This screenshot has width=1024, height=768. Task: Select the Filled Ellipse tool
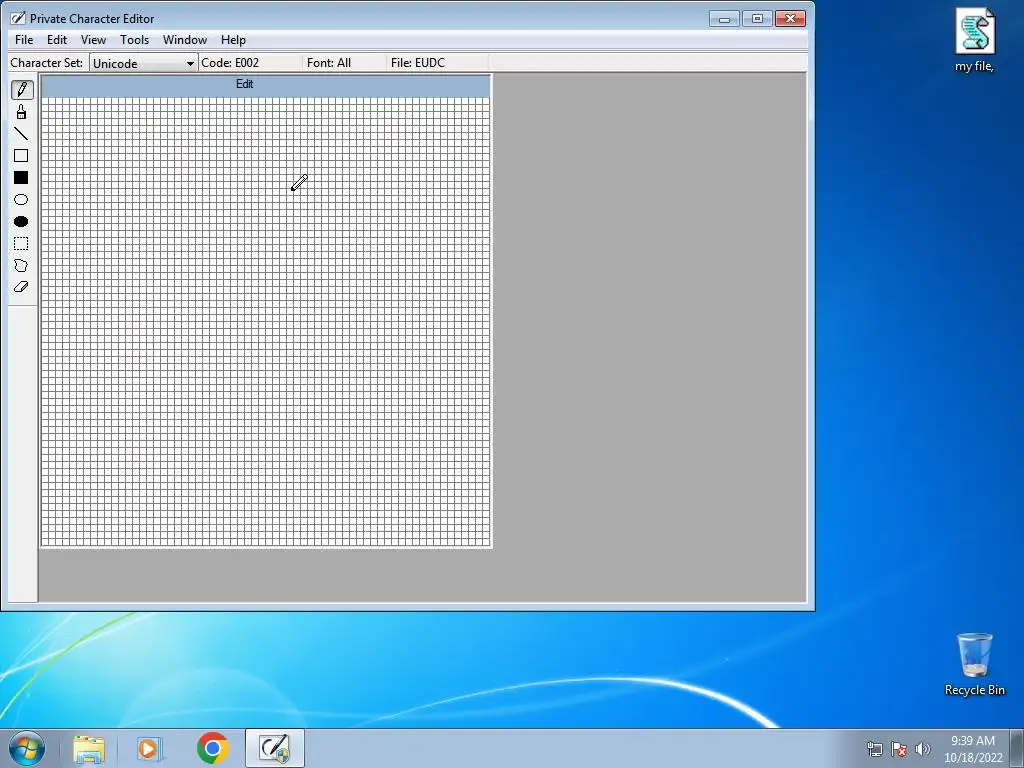pos(21,222)
